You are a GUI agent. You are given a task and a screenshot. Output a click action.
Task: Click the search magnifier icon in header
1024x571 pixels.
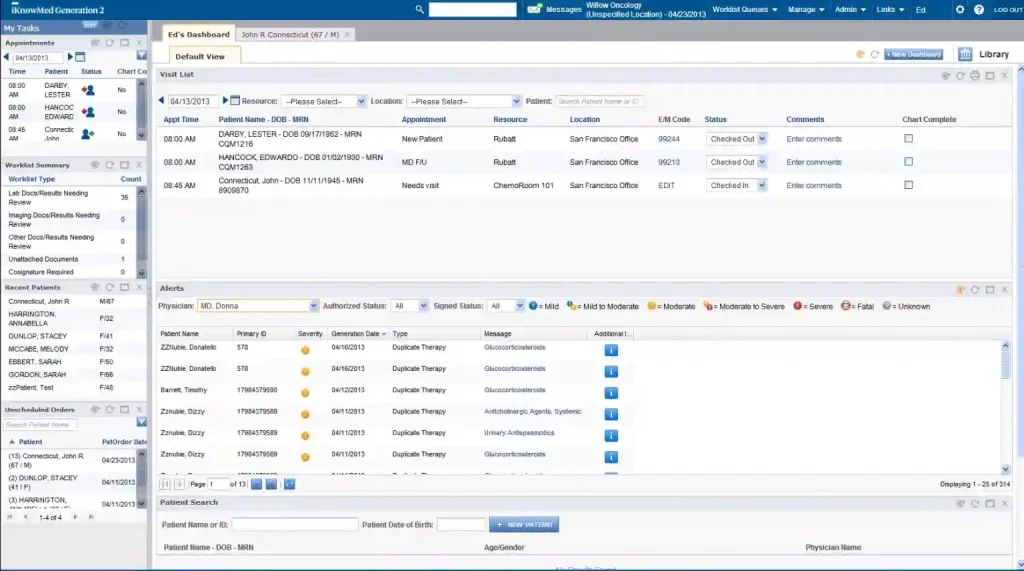(x=419, y=9)
